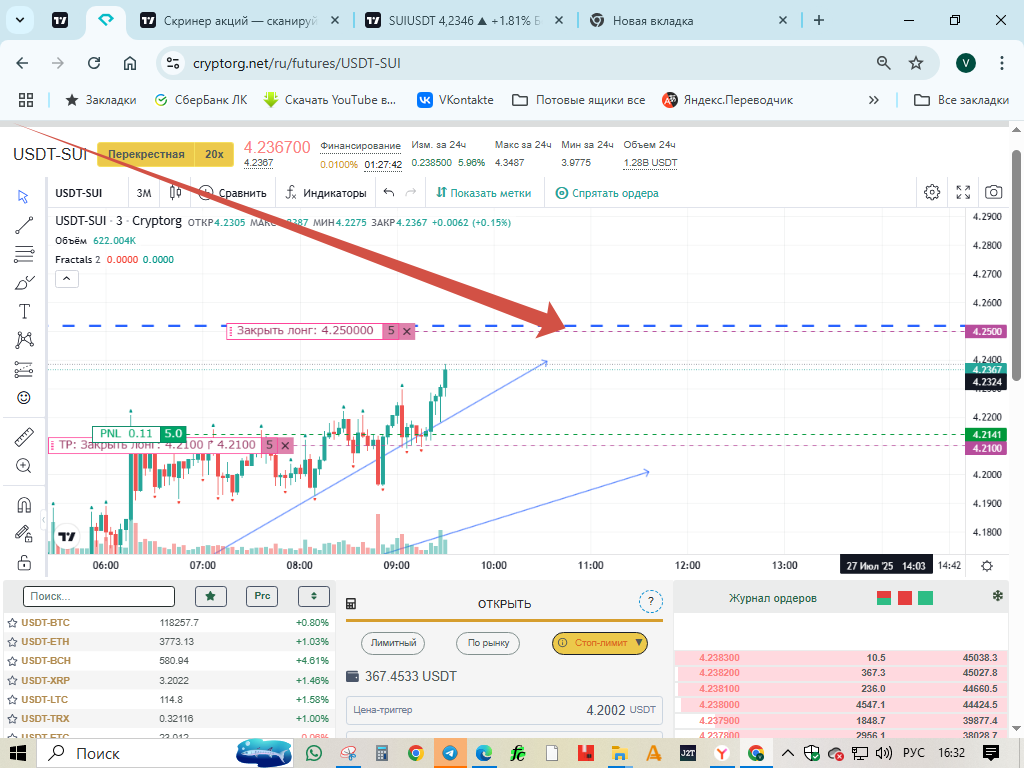Open the Fibonacci/horizontal lines tool
Viewport: 1024px width, 768px height.
tap(24, 254)
